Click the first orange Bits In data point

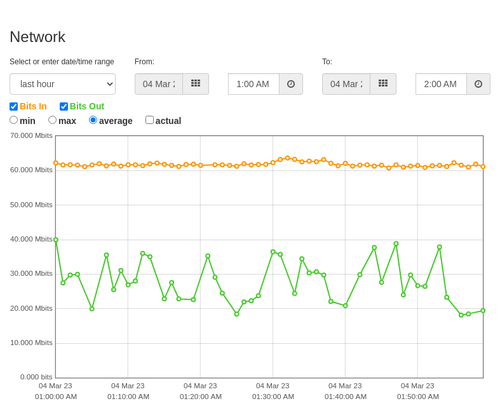56,163
